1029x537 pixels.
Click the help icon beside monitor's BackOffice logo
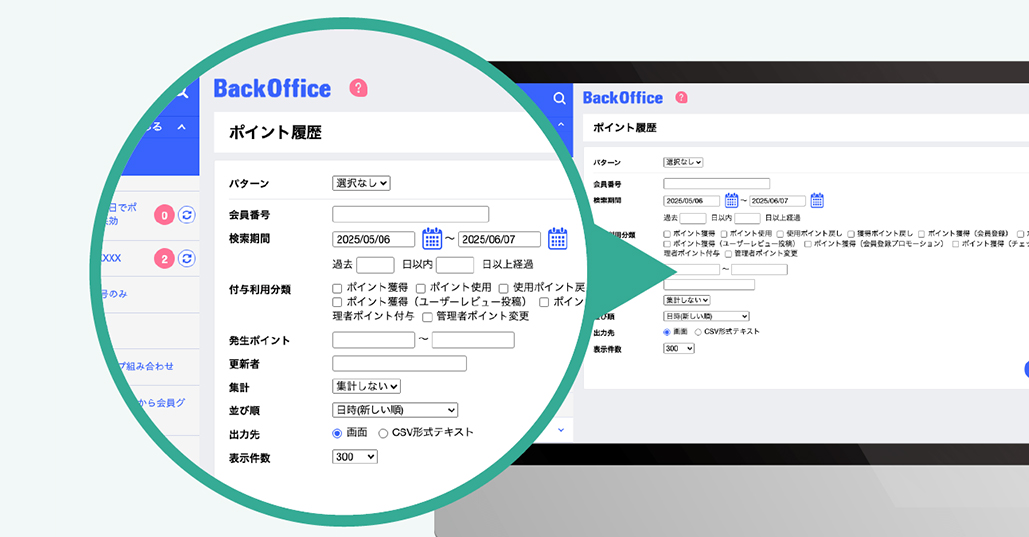tap(681, 98)
